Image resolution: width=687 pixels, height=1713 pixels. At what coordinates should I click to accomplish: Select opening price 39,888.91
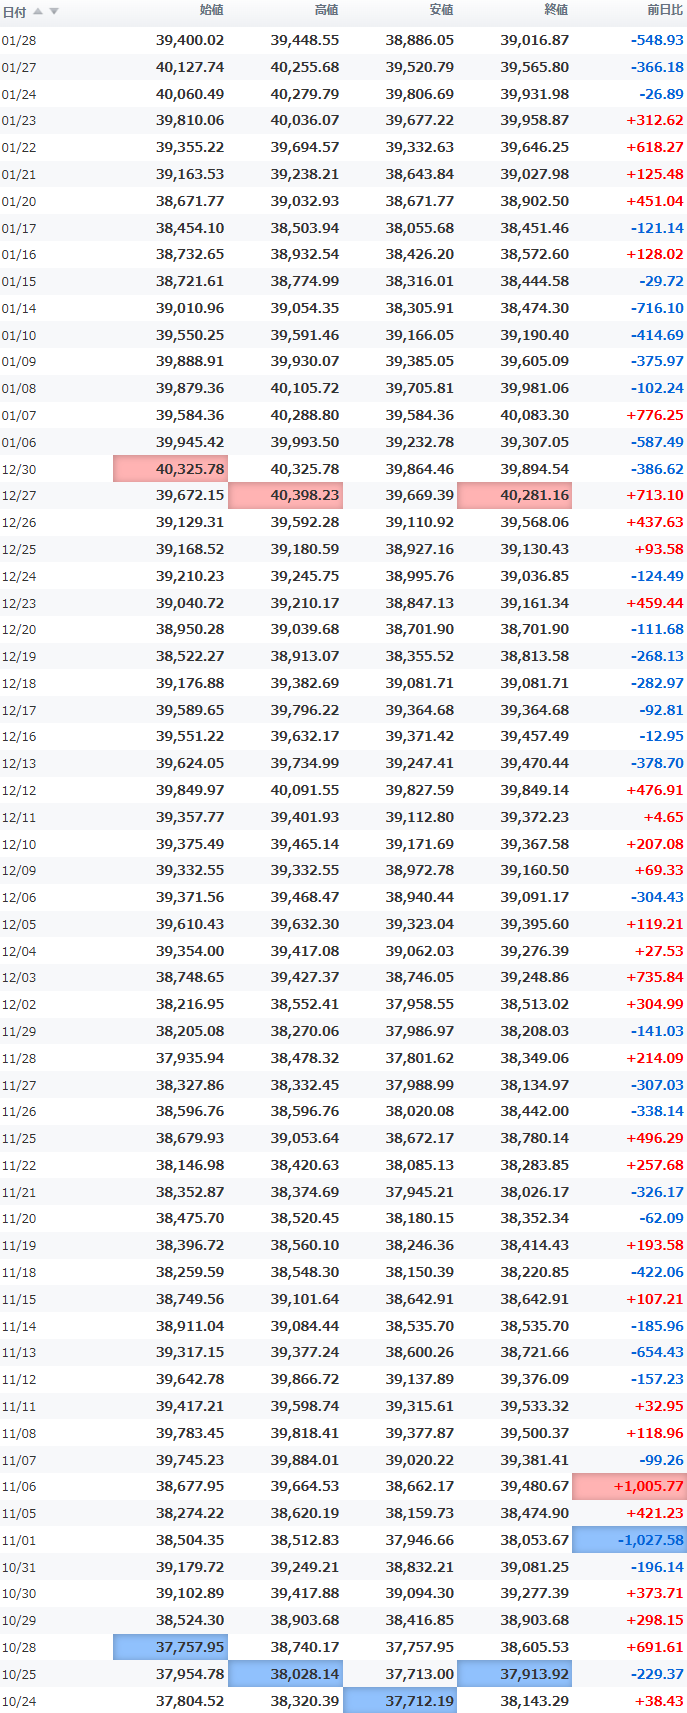190,361
